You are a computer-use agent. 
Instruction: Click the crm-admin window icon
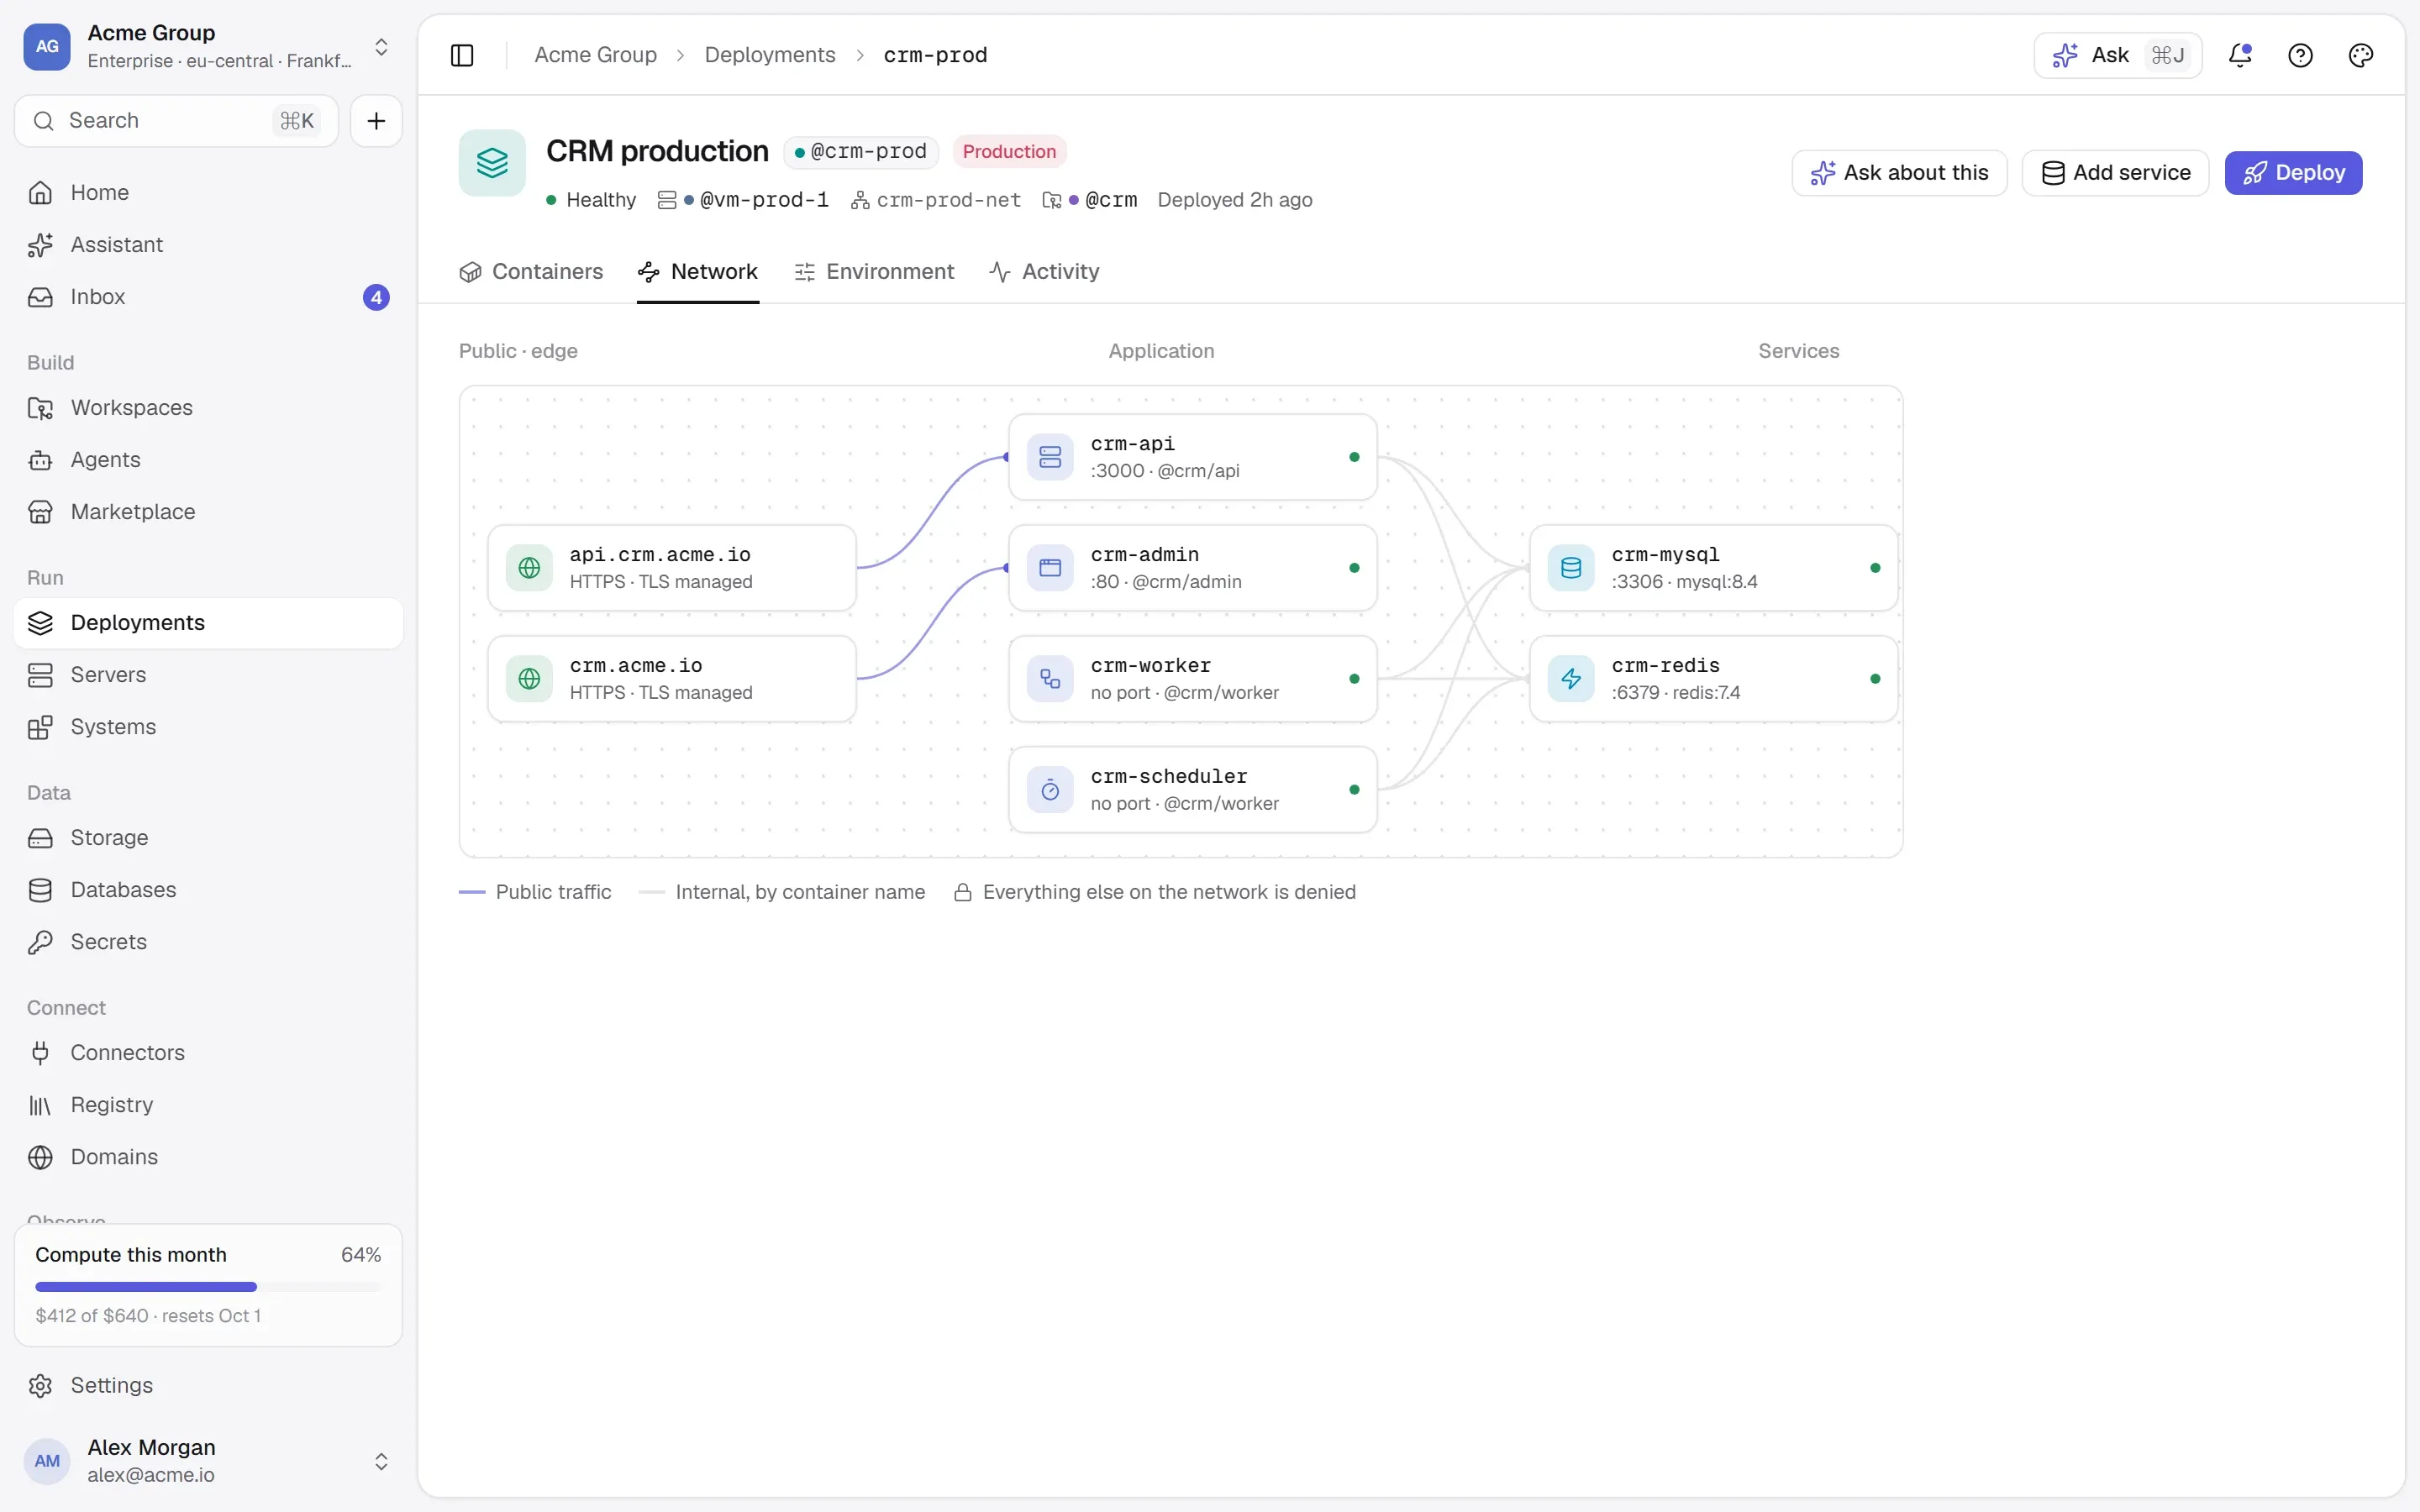pyautogui.click(x=1050, y=568)
